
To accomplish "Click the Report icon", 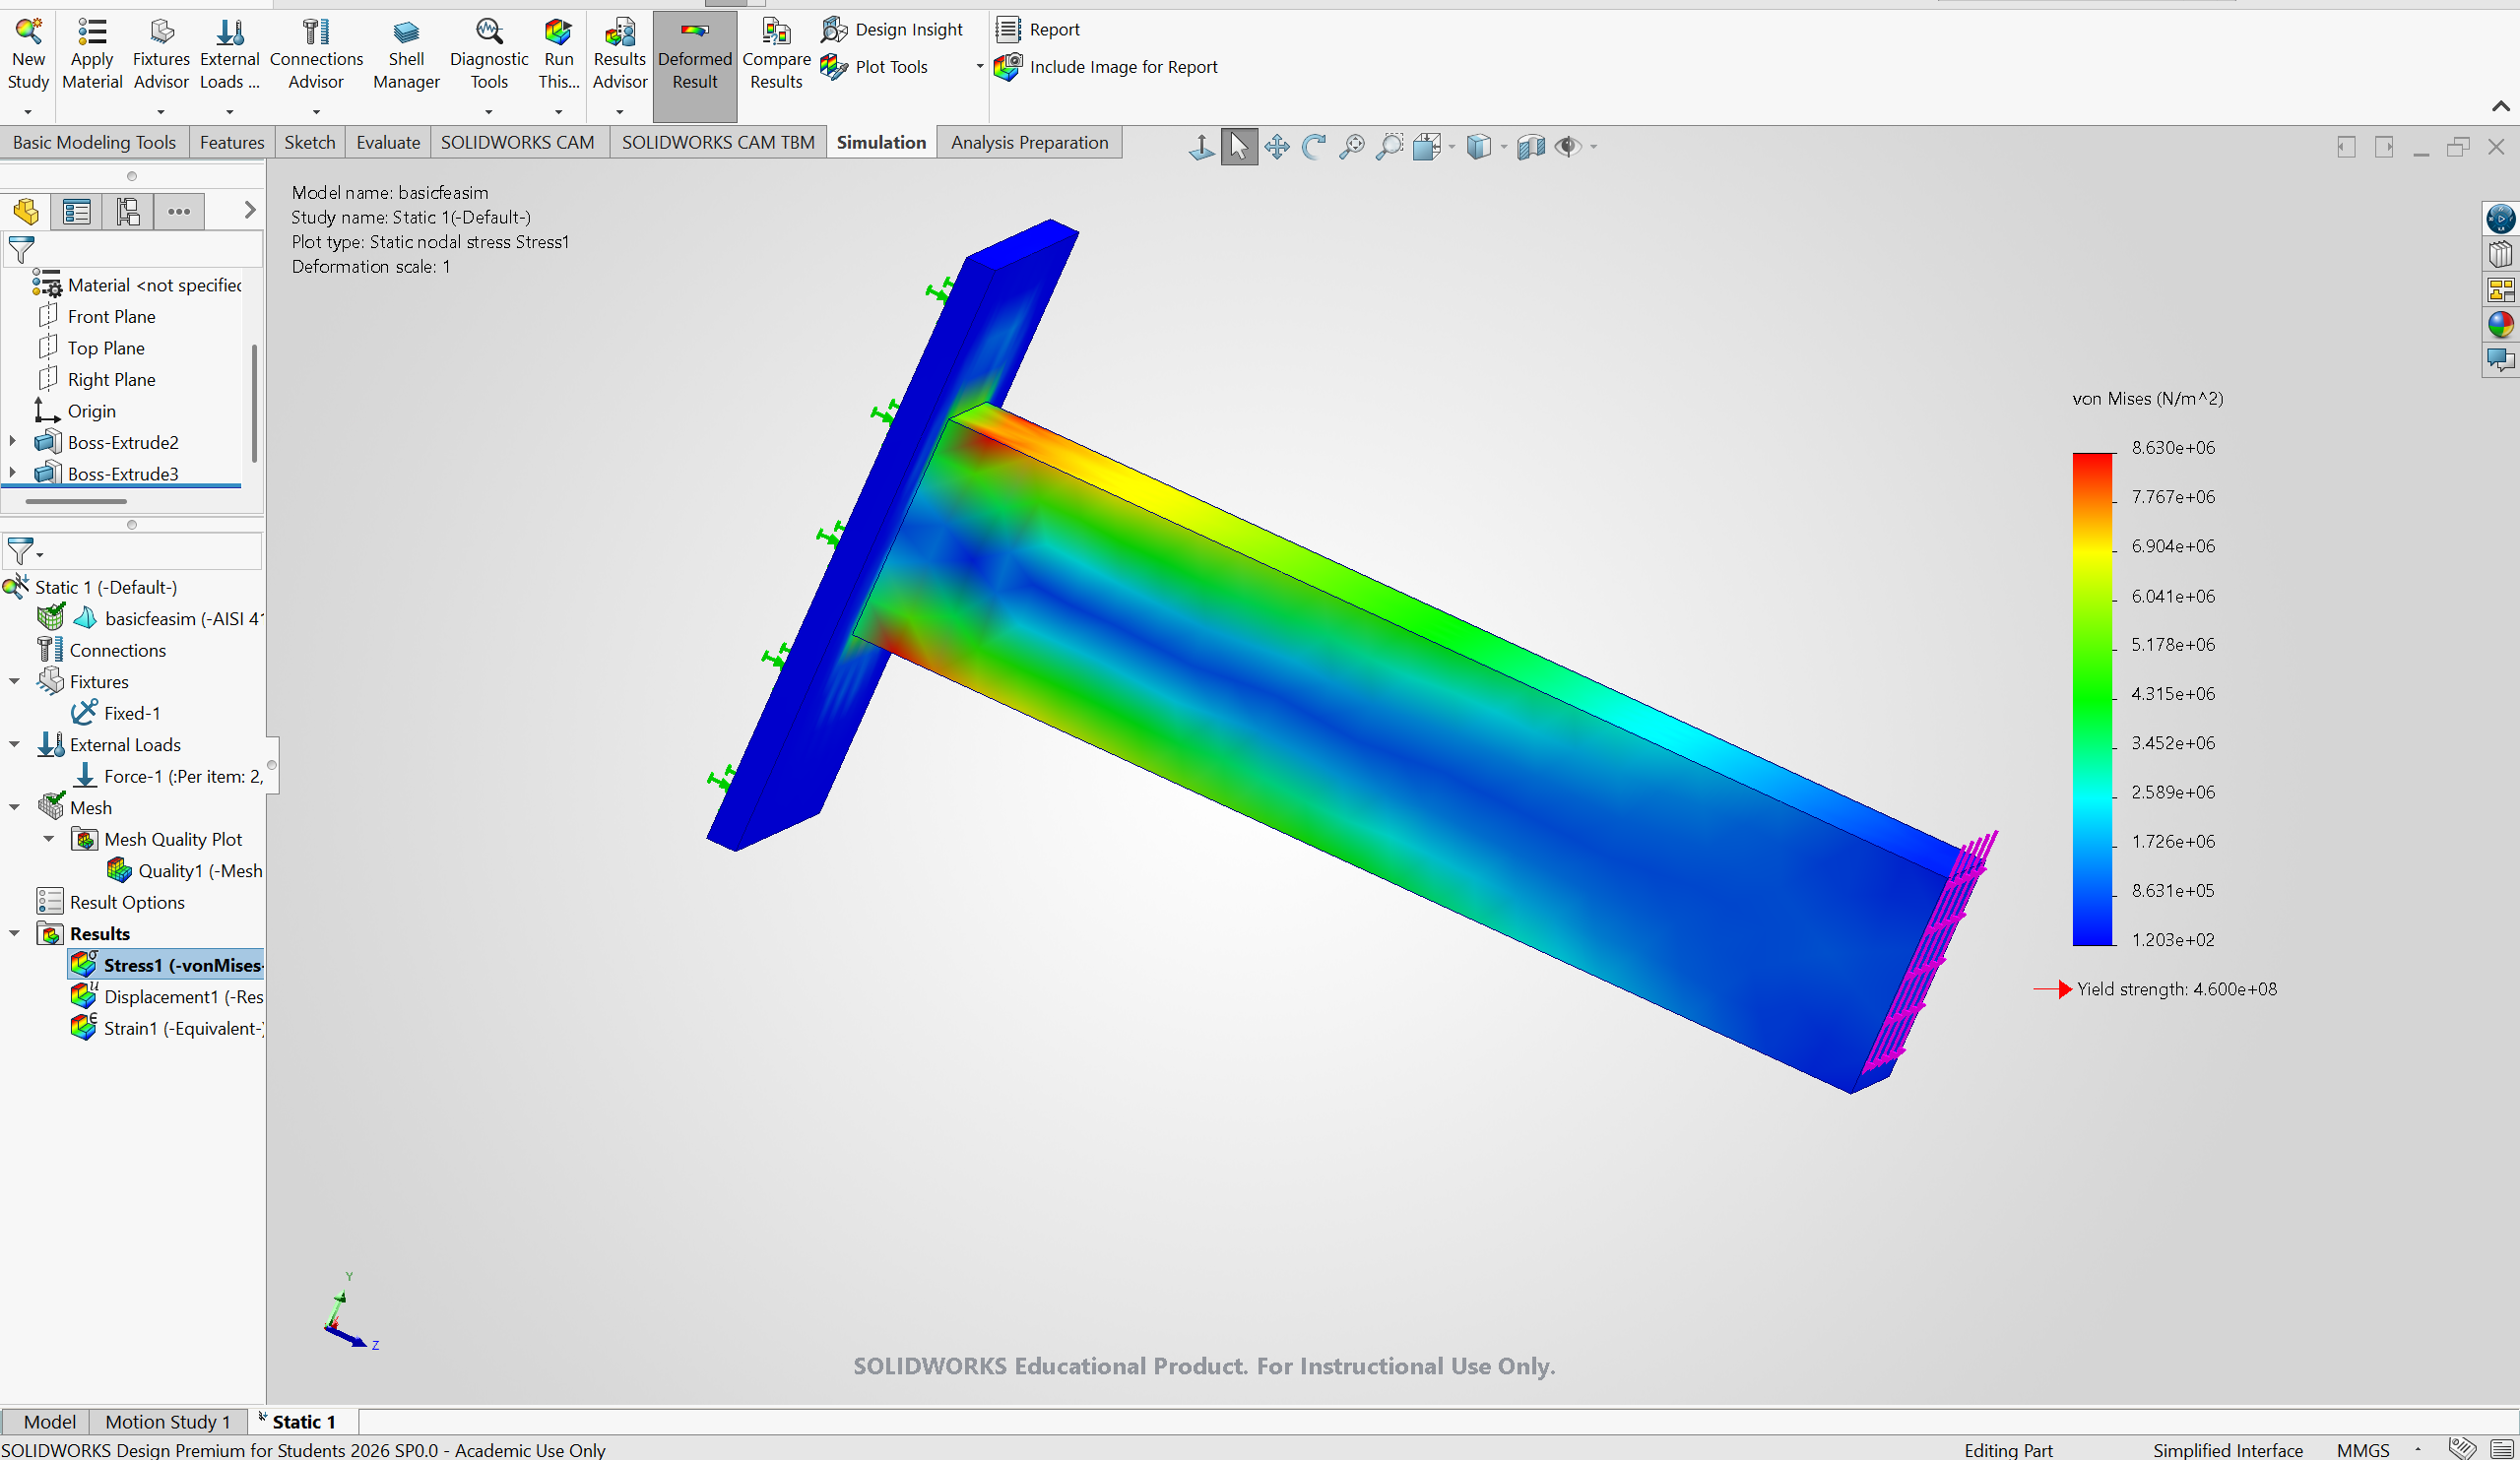I will pyautogui.click(x=1009, y=30).
